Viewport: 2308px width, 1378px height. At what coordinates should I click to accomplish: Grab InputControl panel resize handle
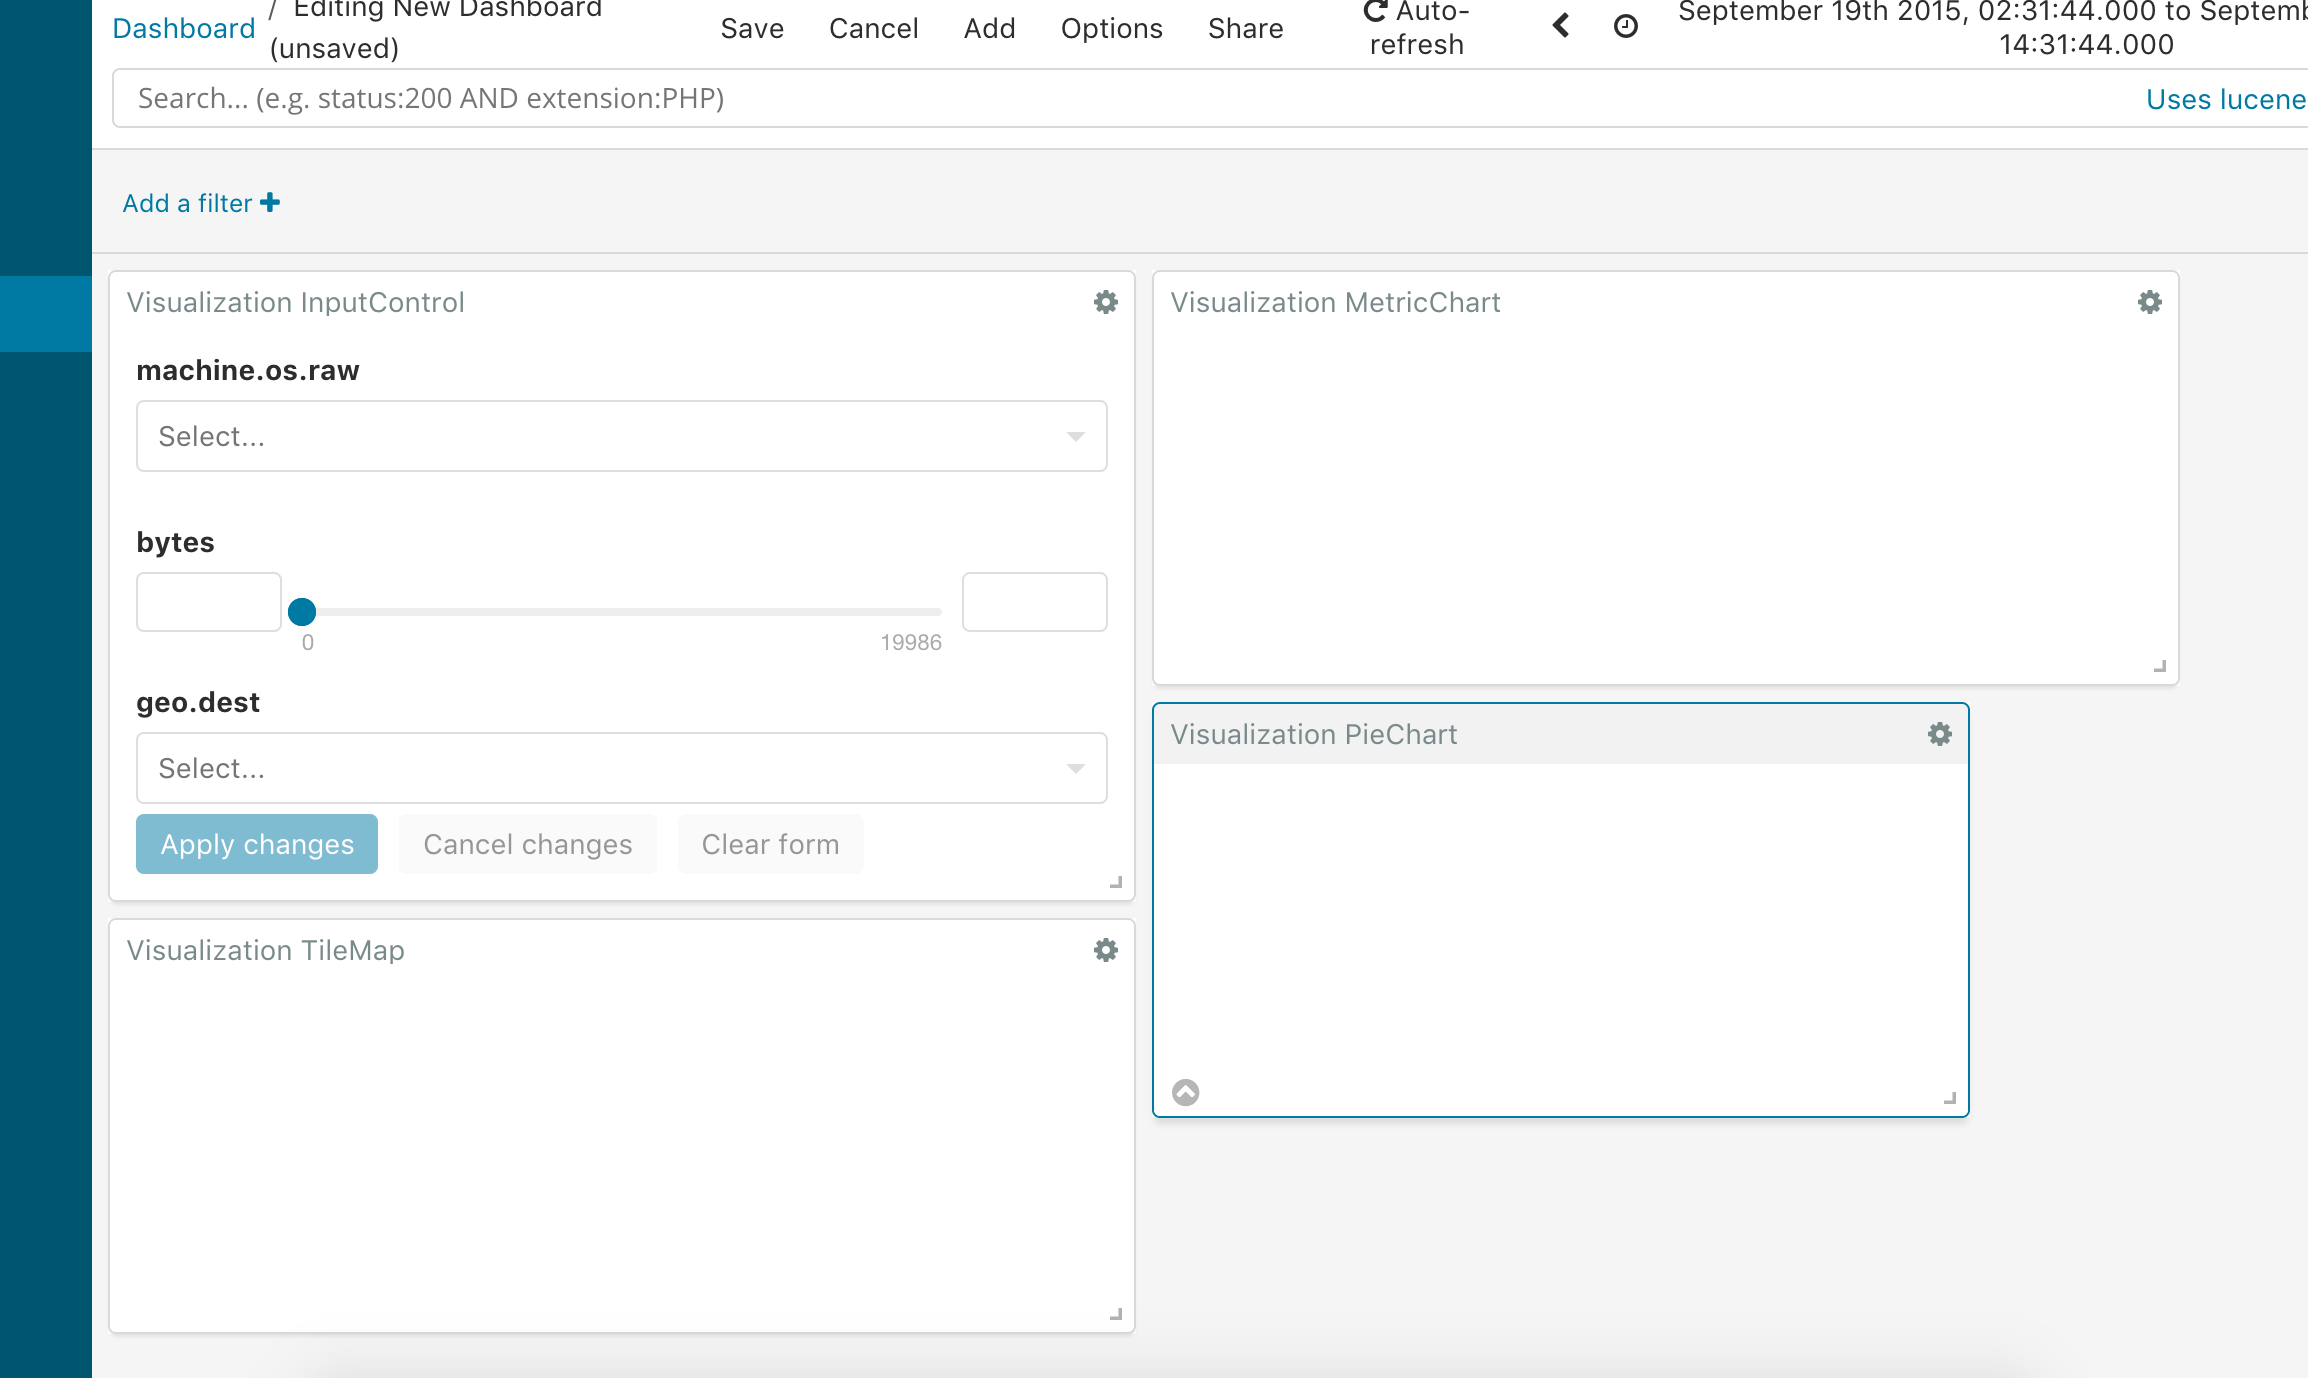pyautogui.click(x=1116, y=882)
